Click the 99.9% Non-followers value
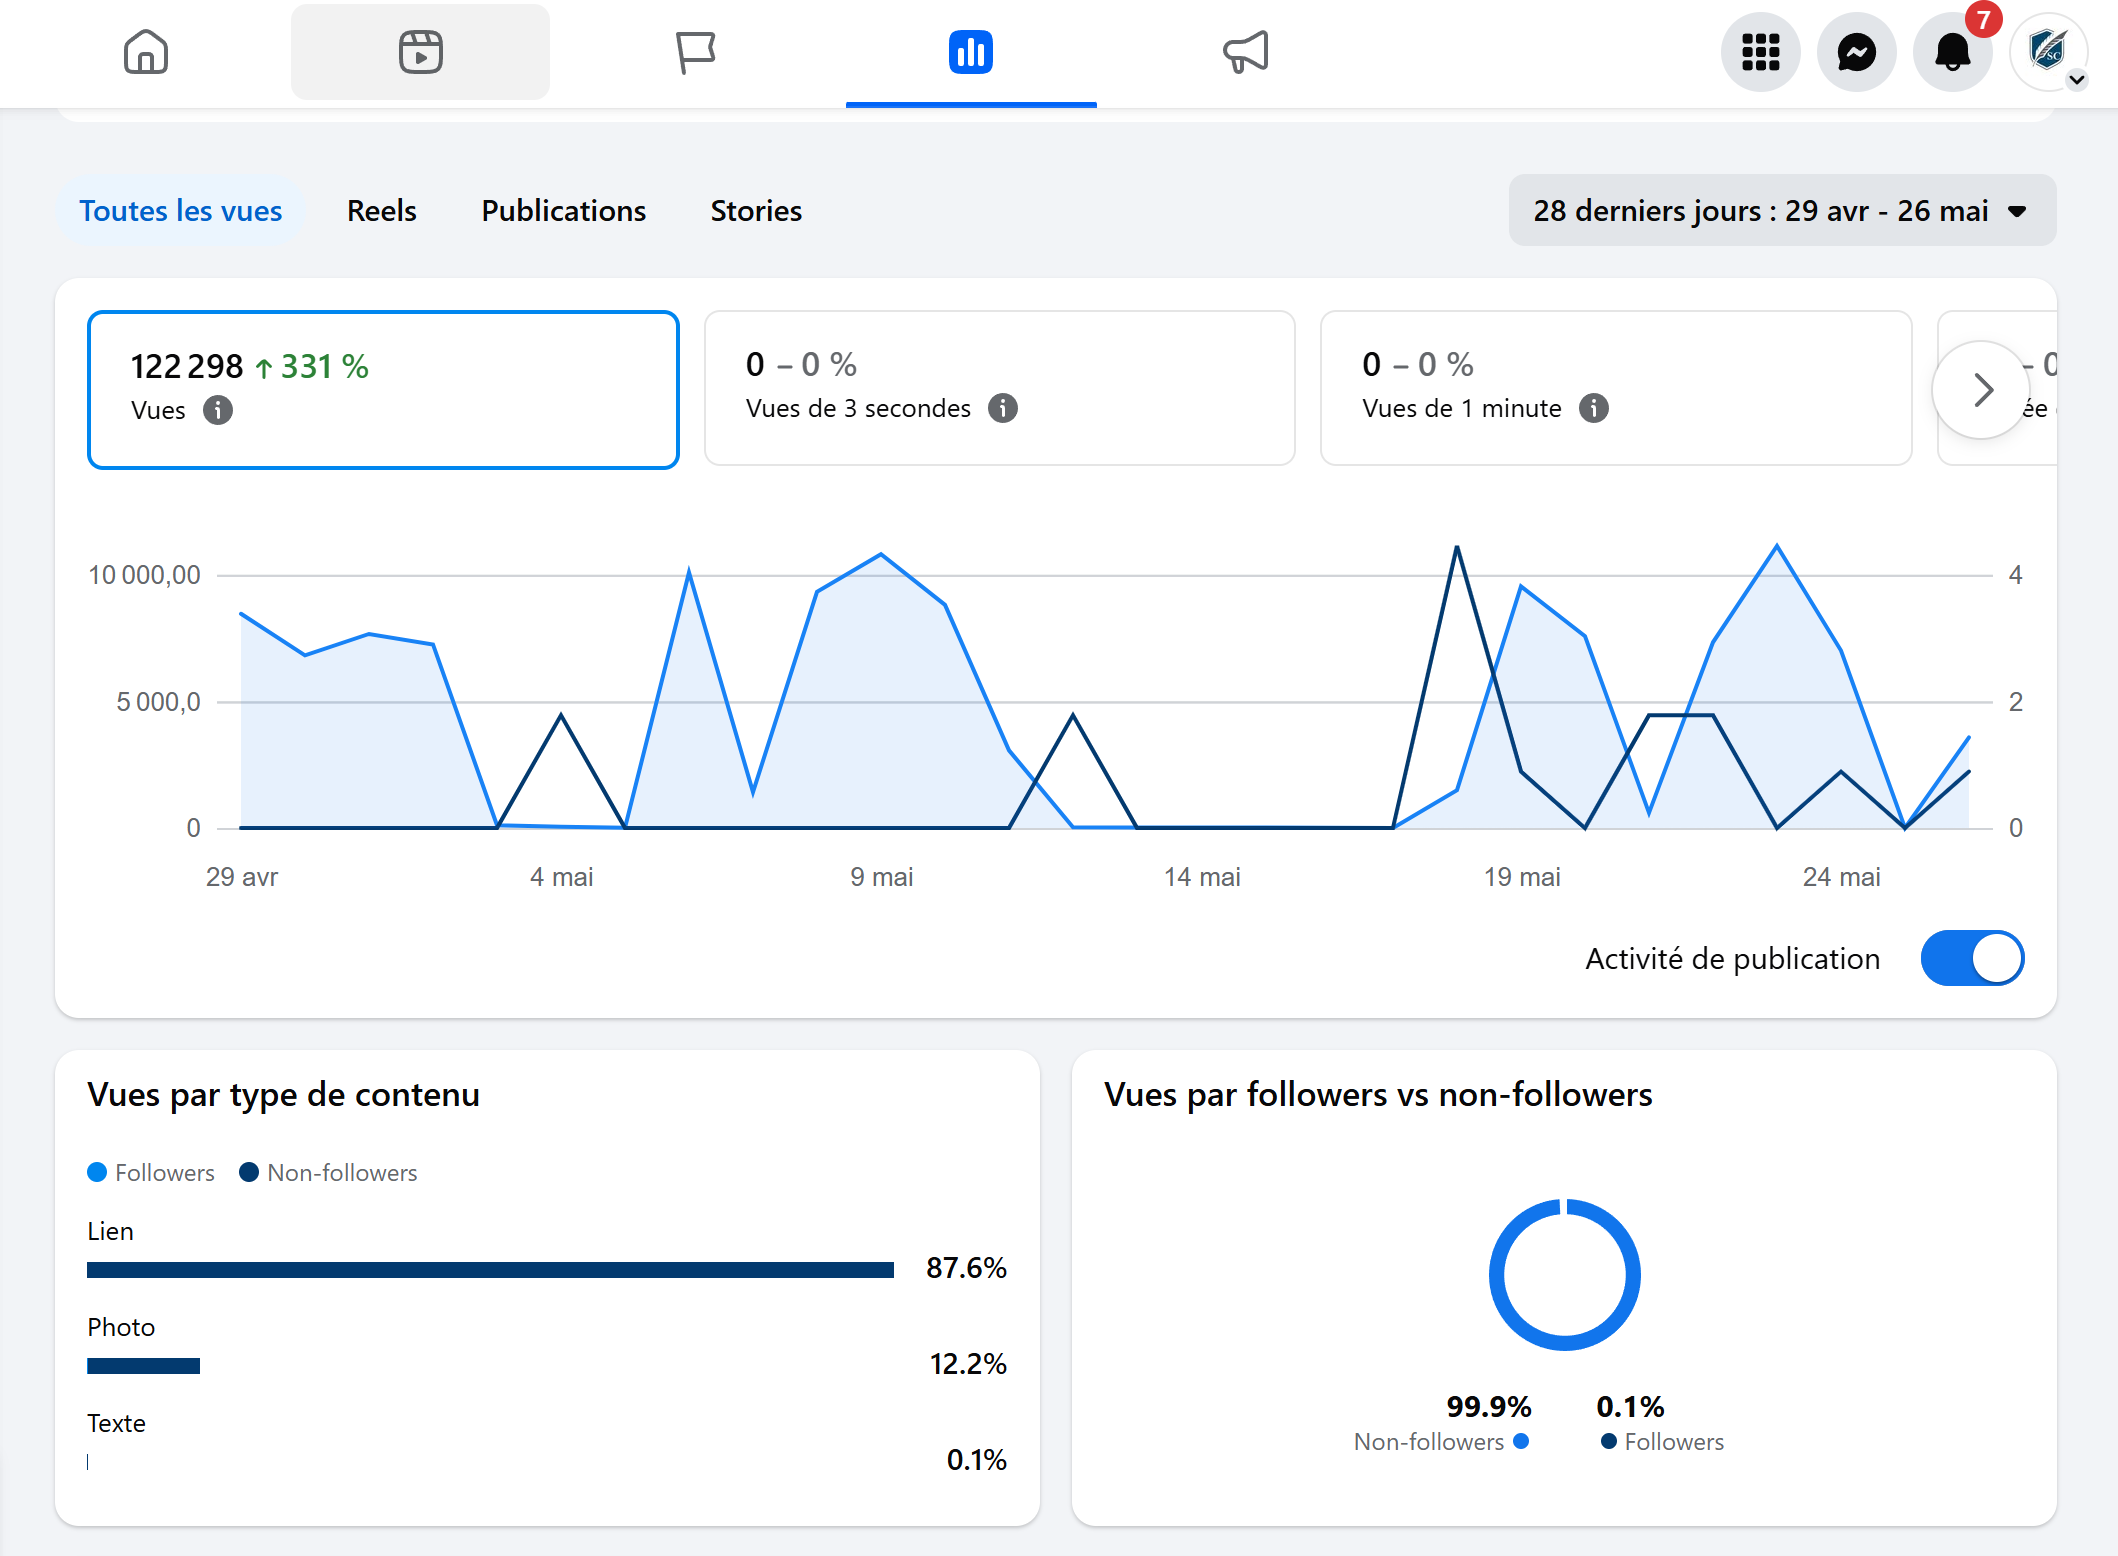This screenshot has height=1556, width=2118. [1489, 1407]
